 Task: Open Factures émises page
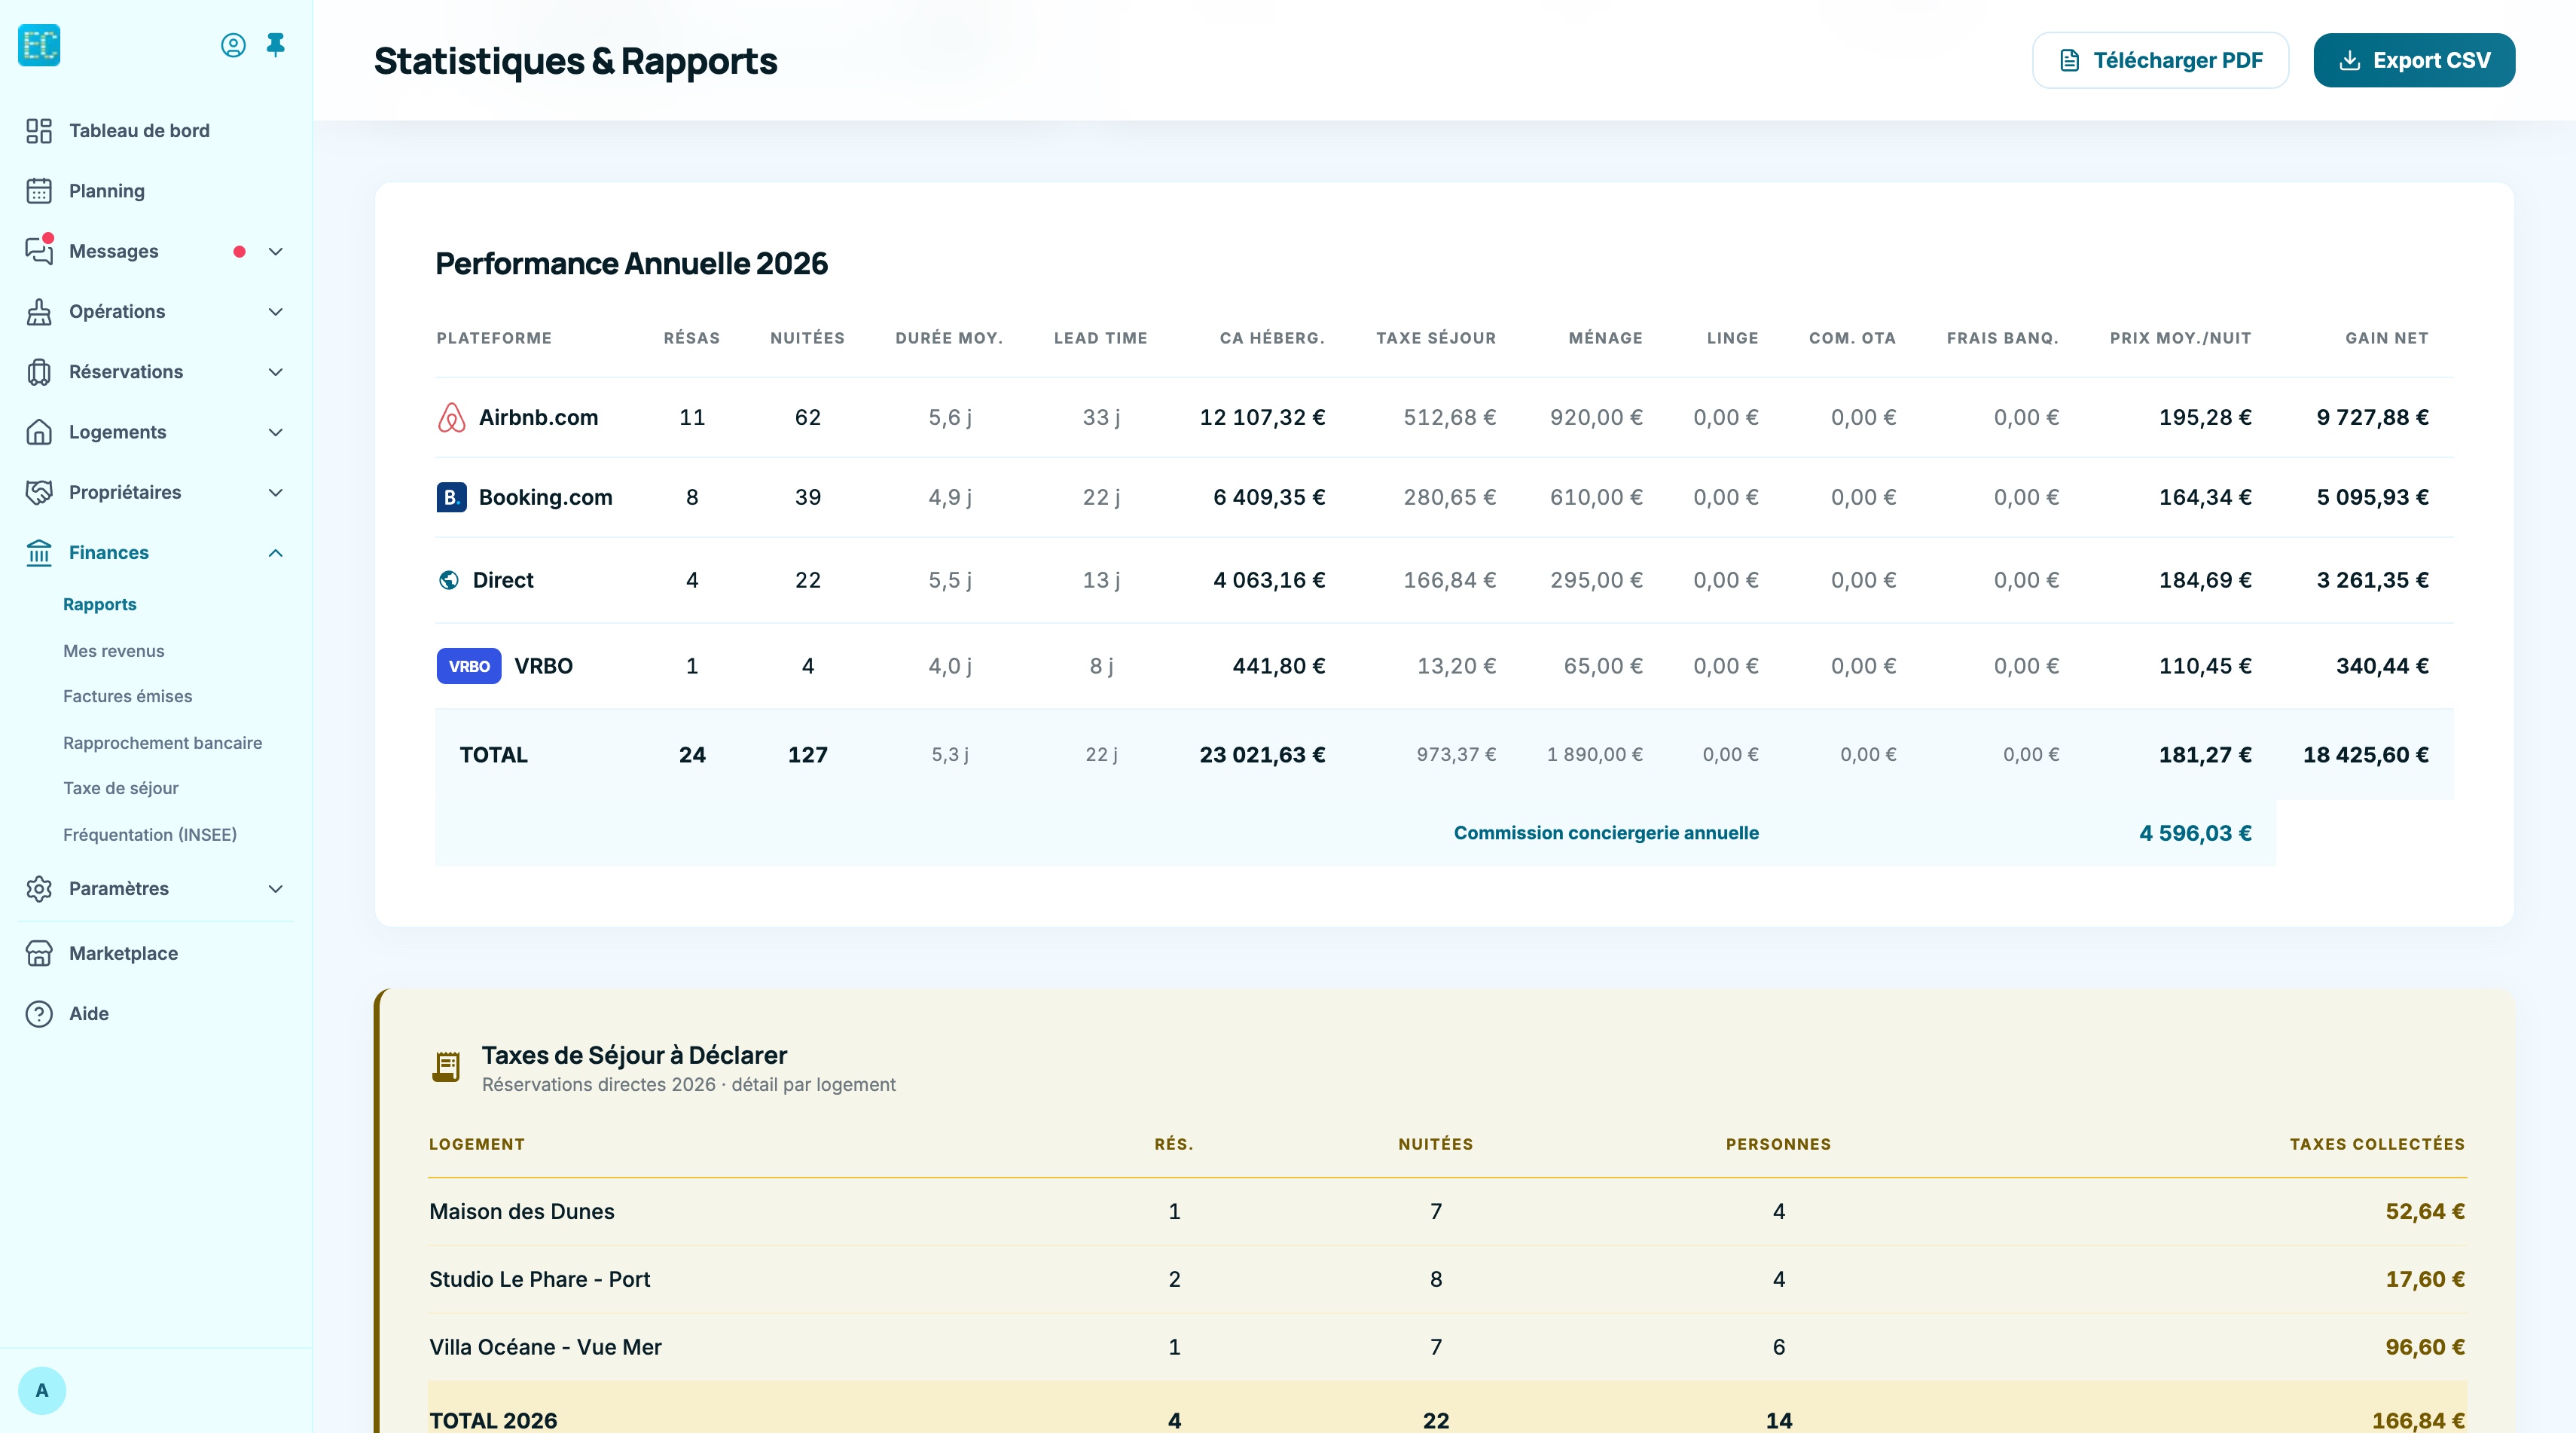(x=128, y=696)
